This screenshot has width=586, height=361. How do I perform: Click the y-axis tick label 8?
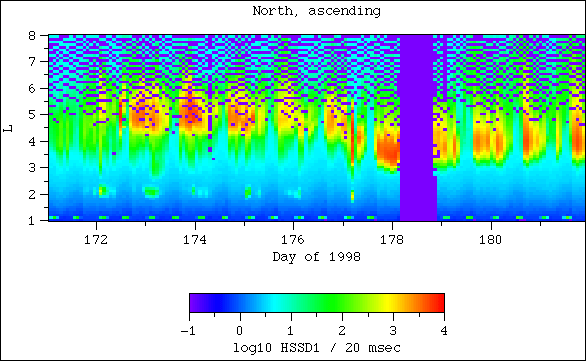coord(32,36)
